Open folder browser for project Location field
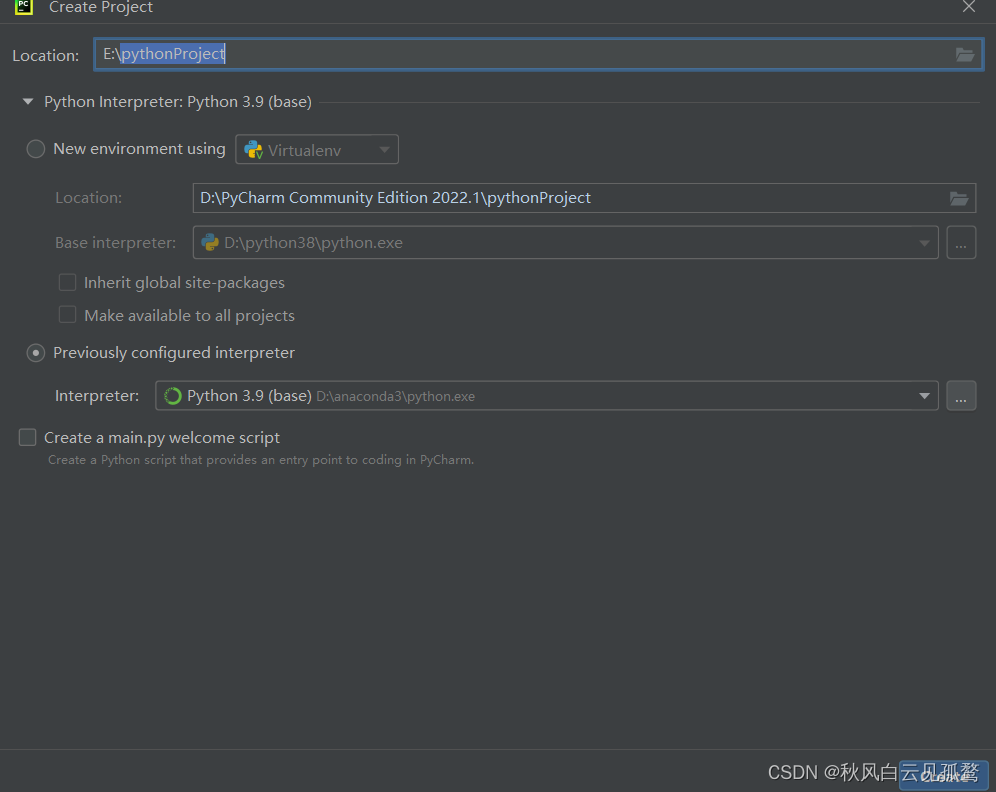 [x=965, y=55]
